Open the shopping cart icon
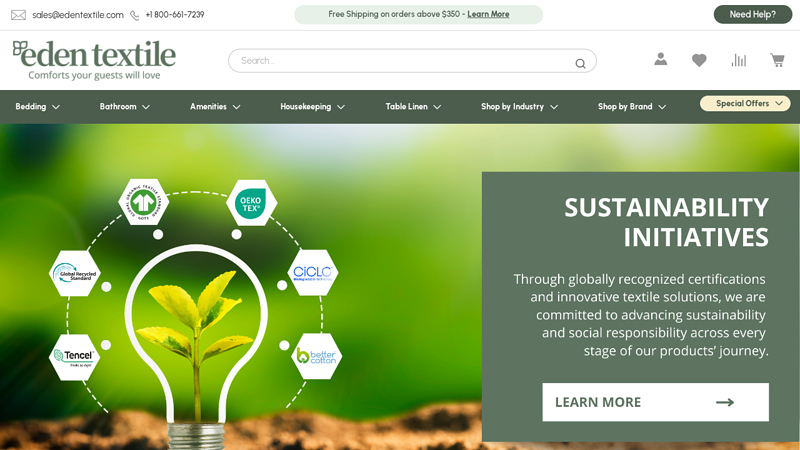 tap(777, 60)
